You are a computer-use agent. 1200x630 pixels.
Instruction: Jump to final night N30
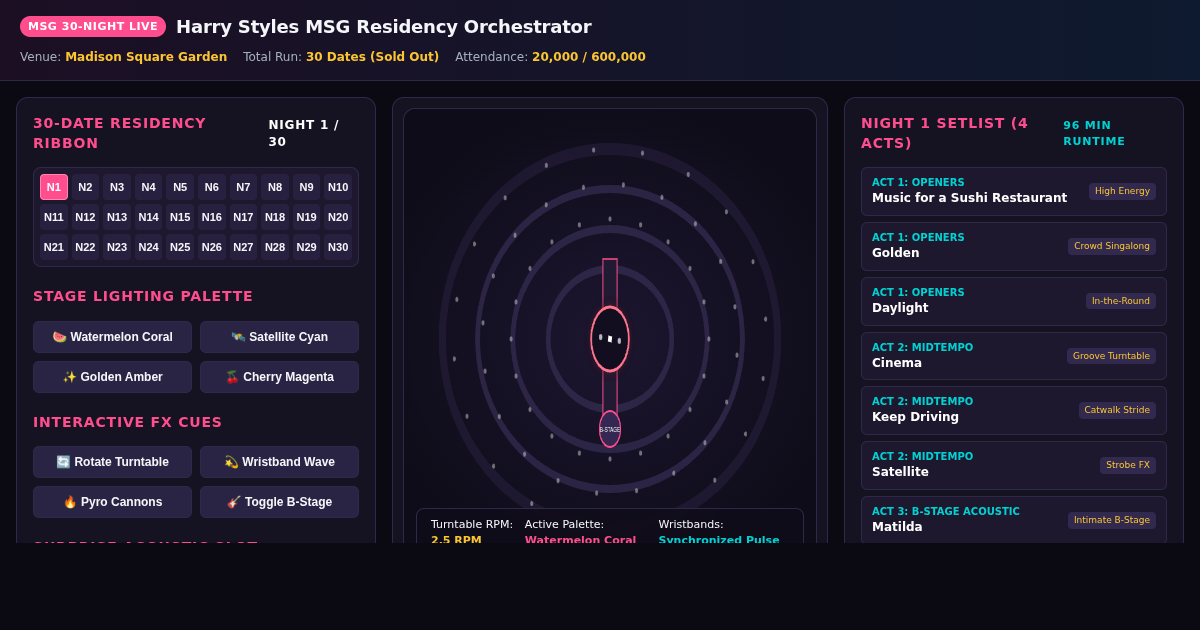tap(338, 247)
